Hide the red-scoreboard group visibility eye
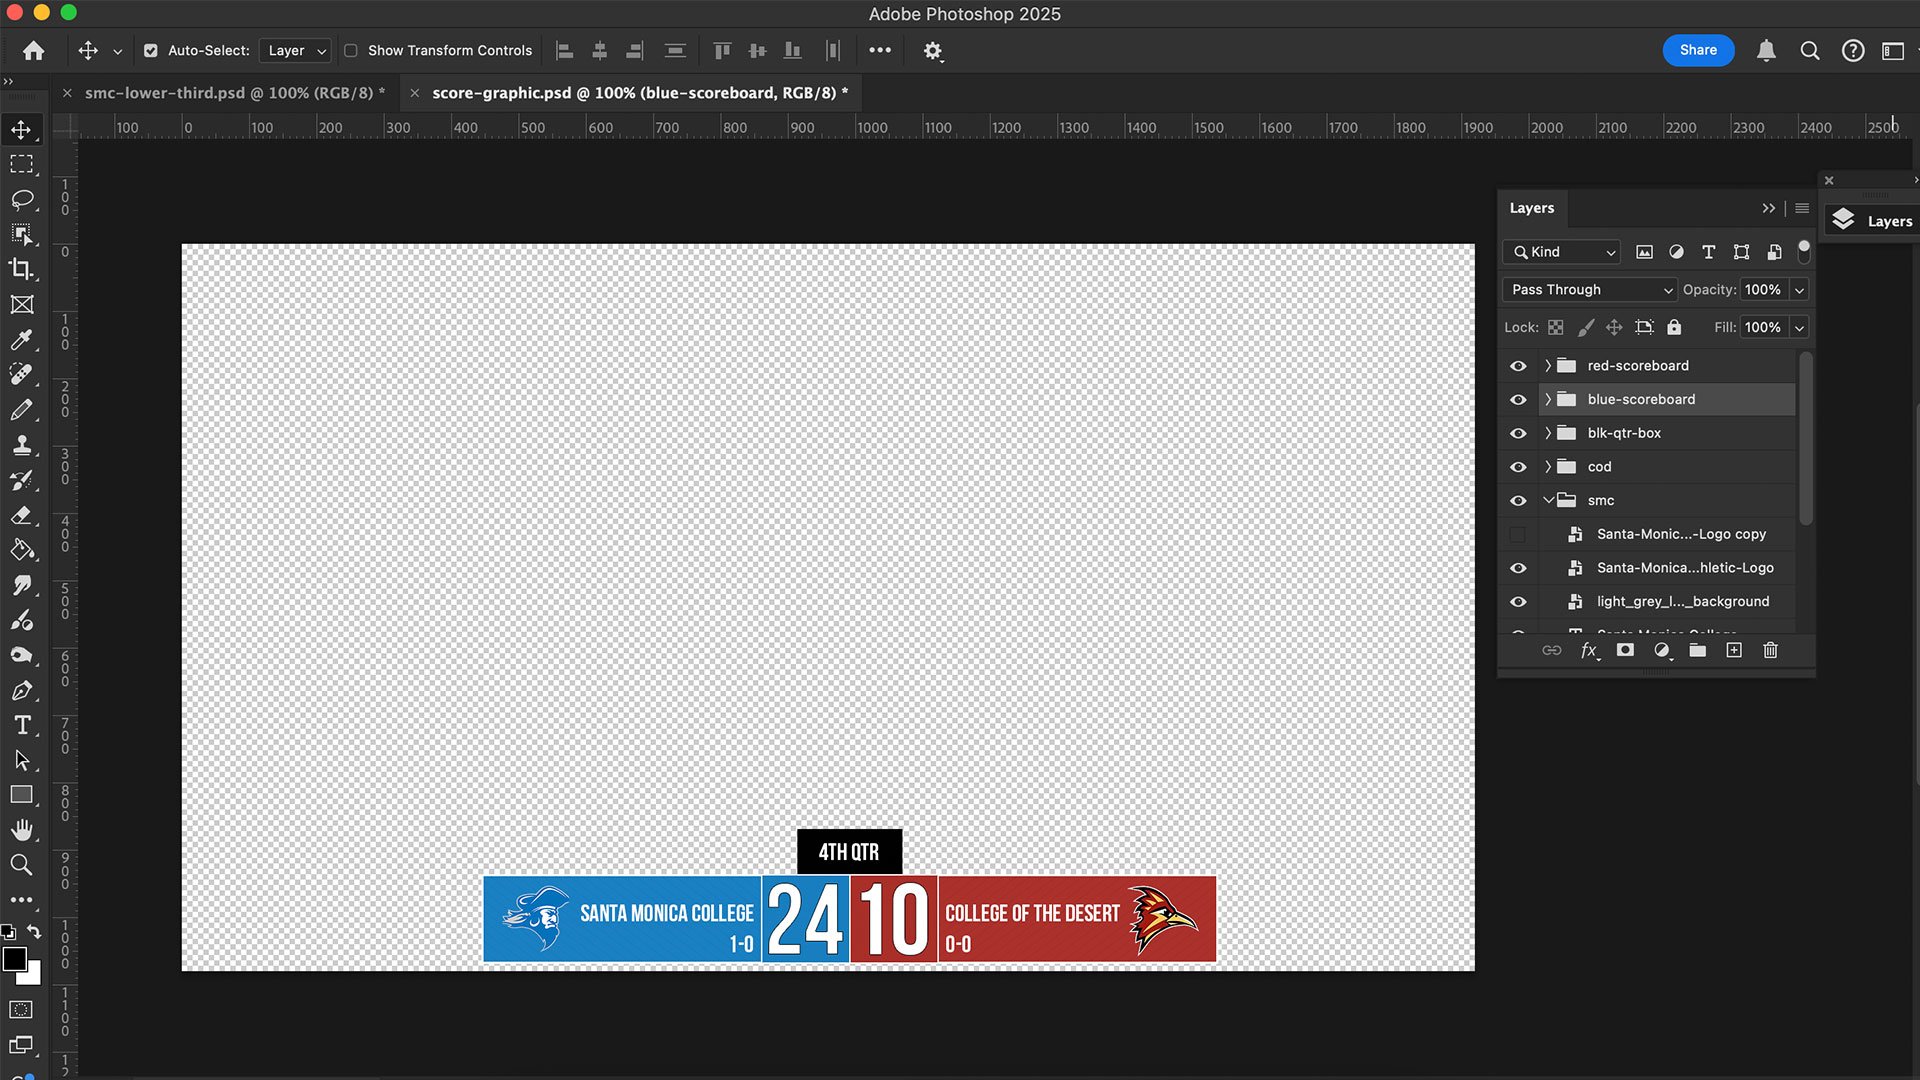Screen dimensions: 1920x1080 coord(1518,366)
